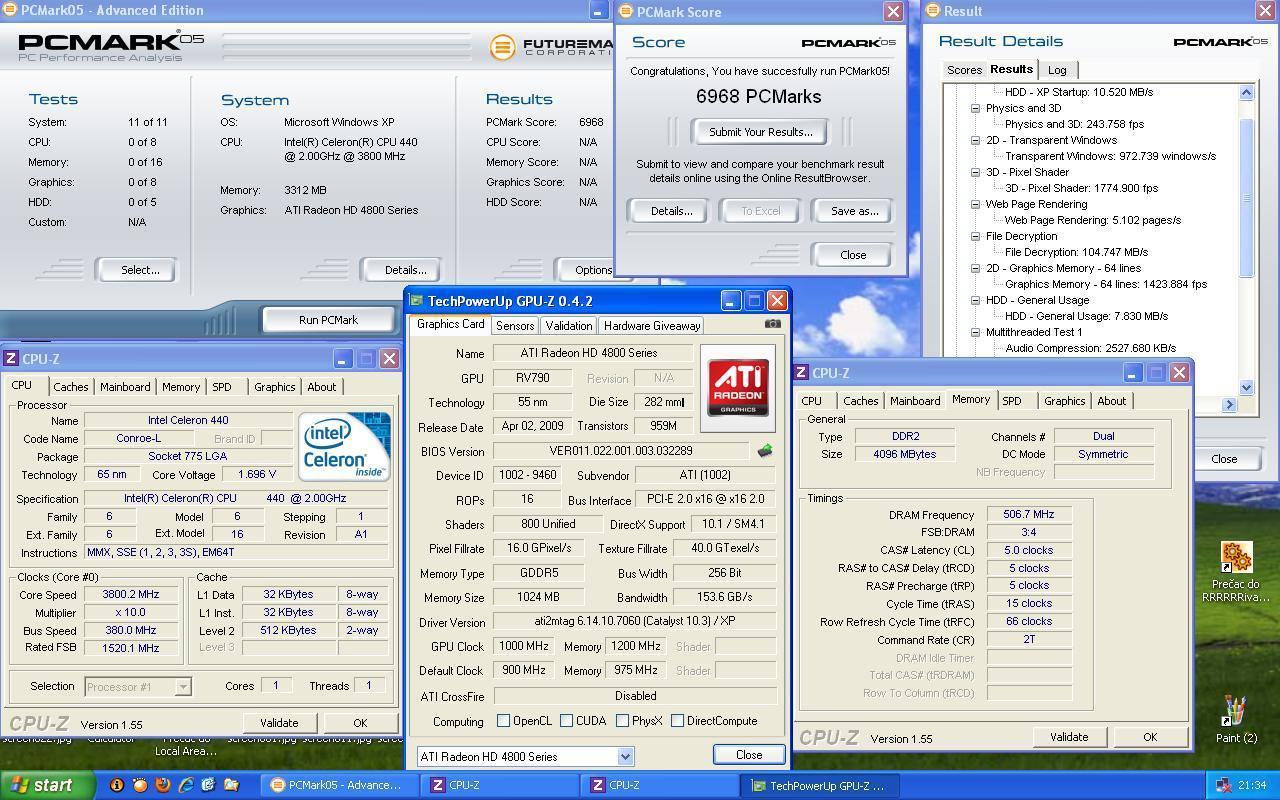The height and width of the screenshot is (800, 1280).
Task: Click the result tree vertical scrollbar thumb
Action: coord(1246,196)
